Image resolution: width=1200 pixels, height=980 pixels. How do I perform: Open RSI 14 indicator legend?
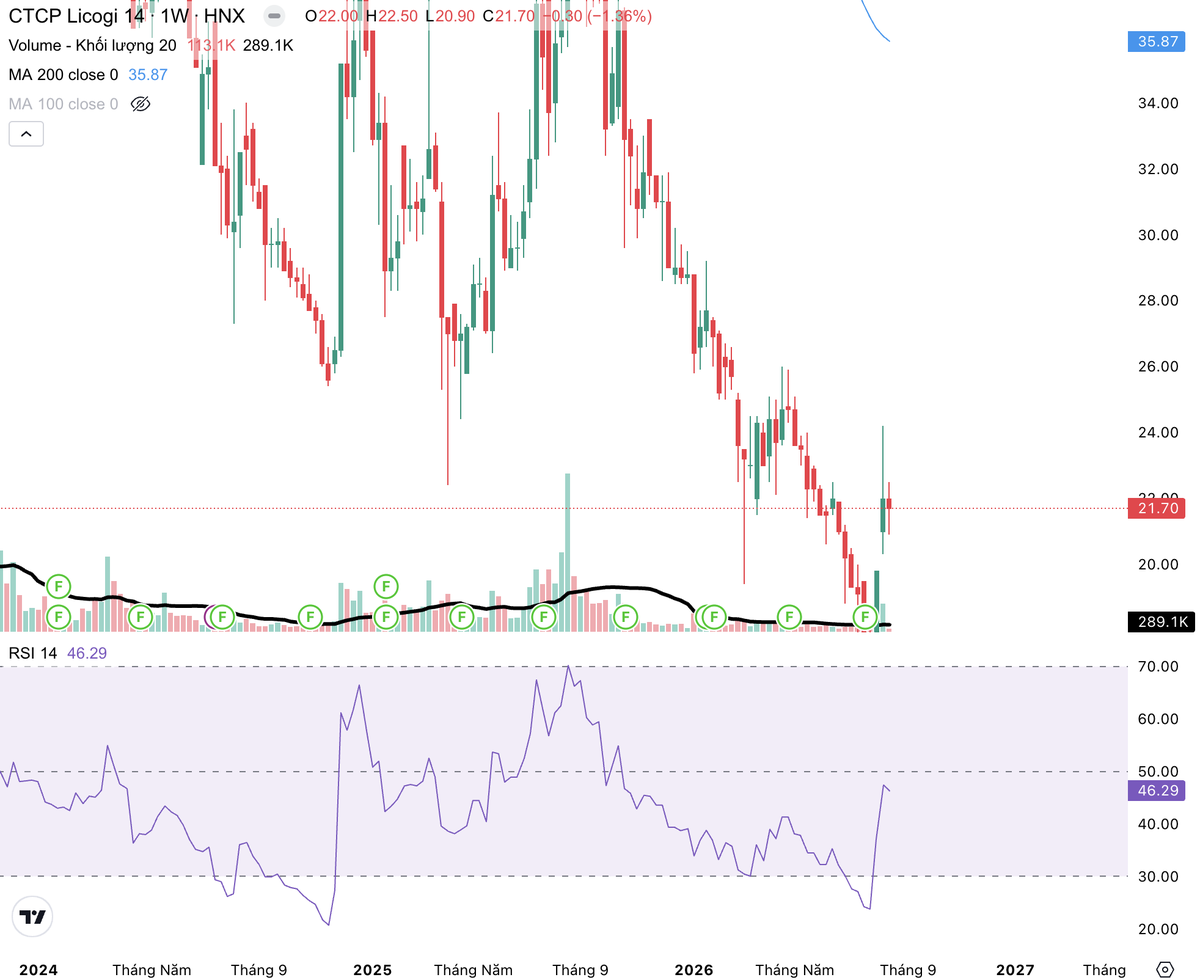tap(34, 653)
